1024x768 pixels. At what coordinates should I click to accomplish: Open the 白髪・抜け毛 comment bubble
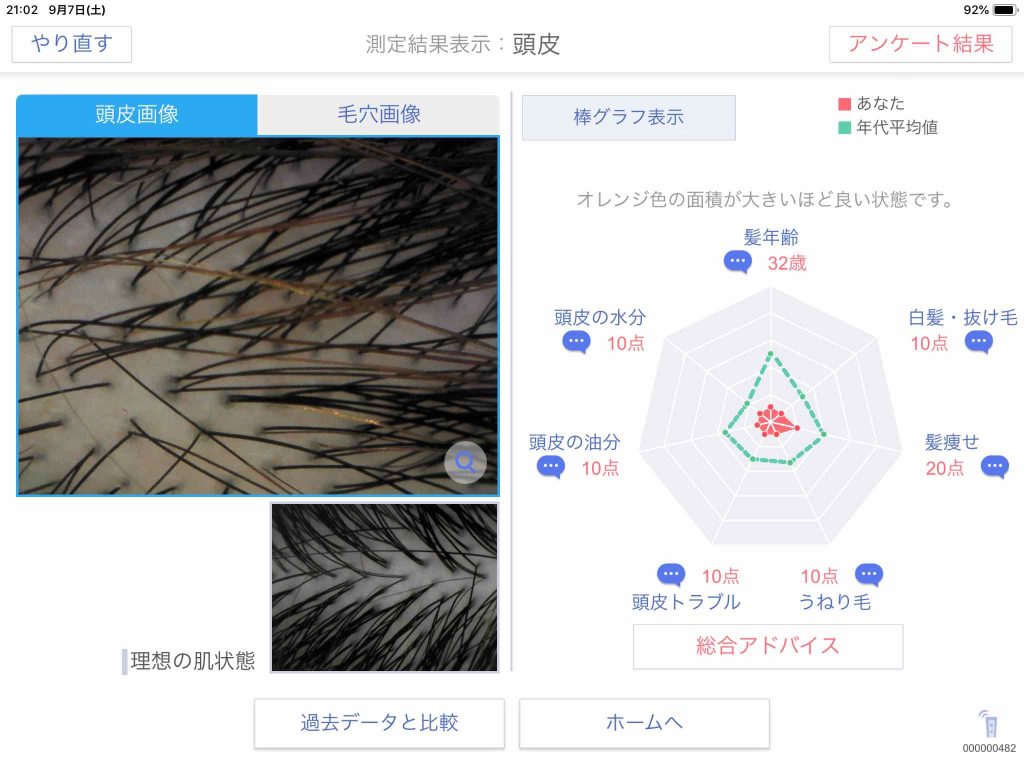tap(978, 342)
